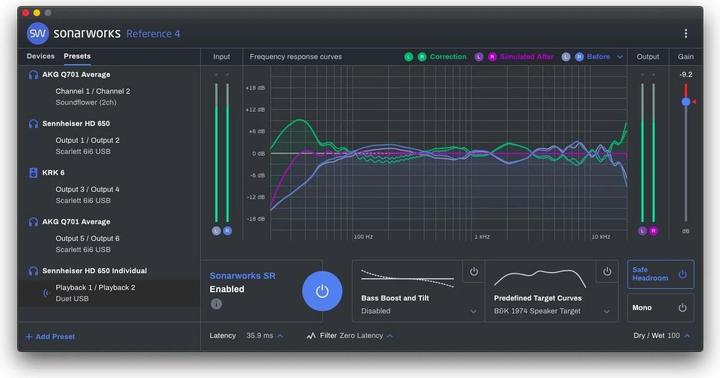Image resolution: width=720 pixels, height=378 pixels.
Task: Click the Reference 4 title text
Action: coord(153,34)
